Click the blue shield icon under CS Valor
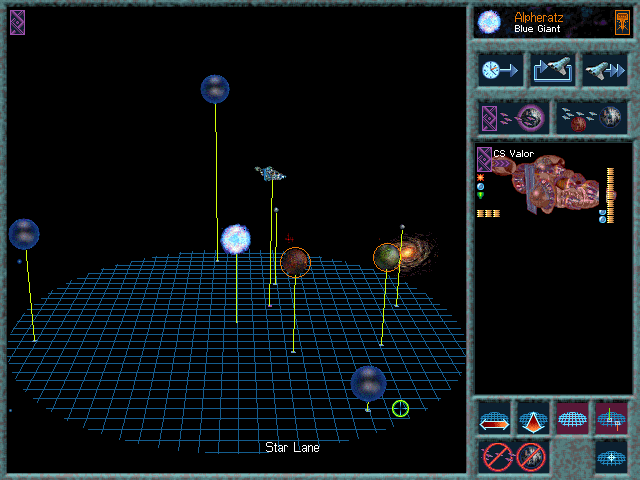 coord(480,187)
